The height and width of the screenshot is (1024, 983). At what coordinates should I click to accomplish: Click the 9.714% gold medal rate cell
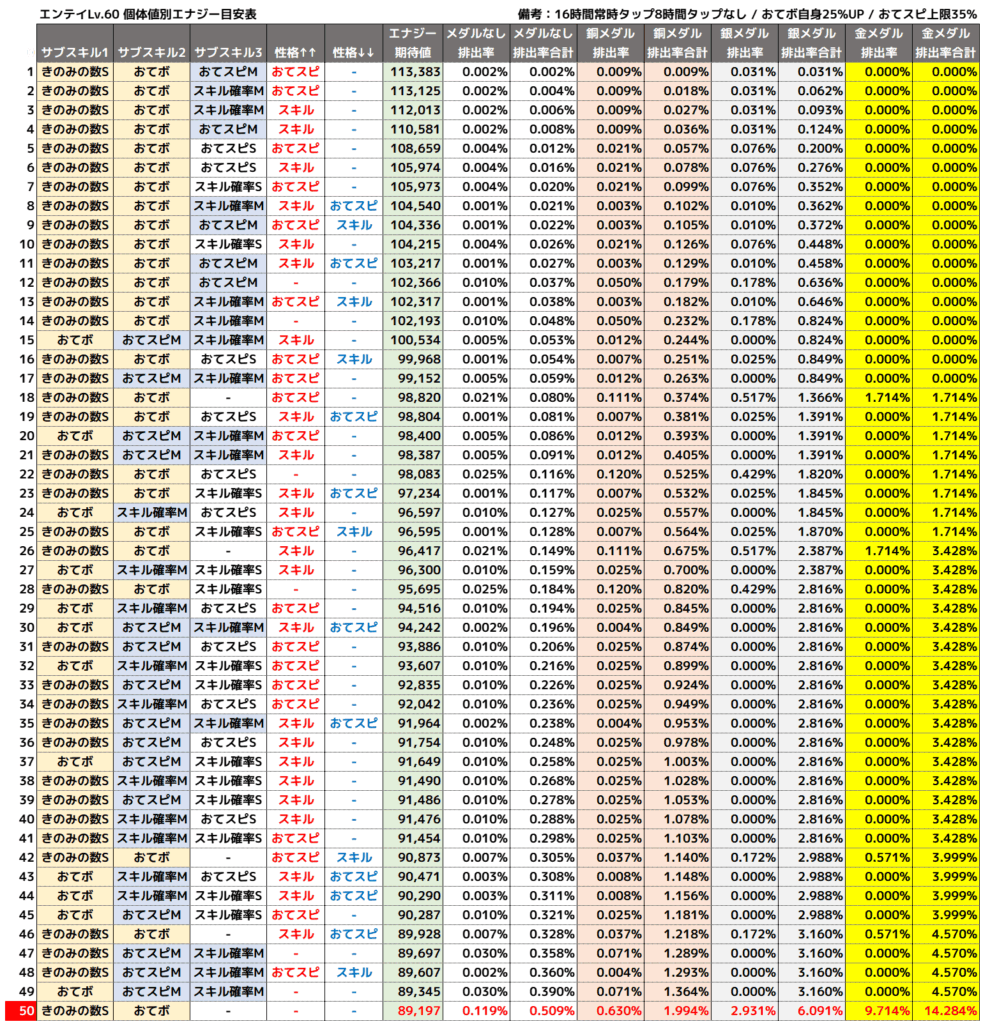pyautogui.click(x=878, y=1011)
